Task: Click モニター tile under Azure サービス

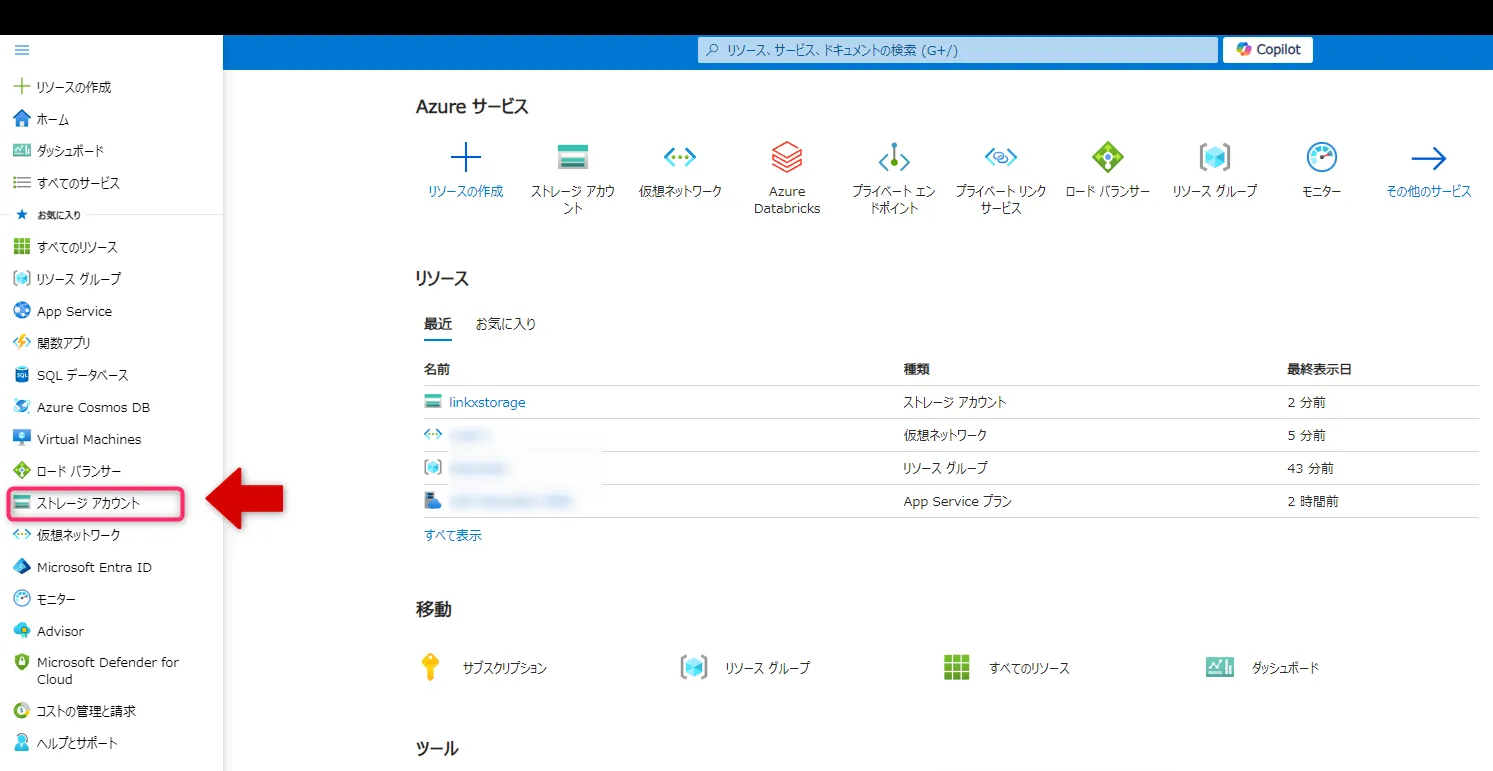Action: coord(1322,170)
